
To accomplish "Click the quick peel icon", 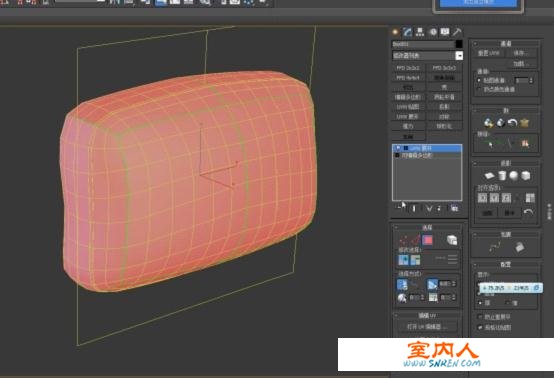I will point(488,123).
